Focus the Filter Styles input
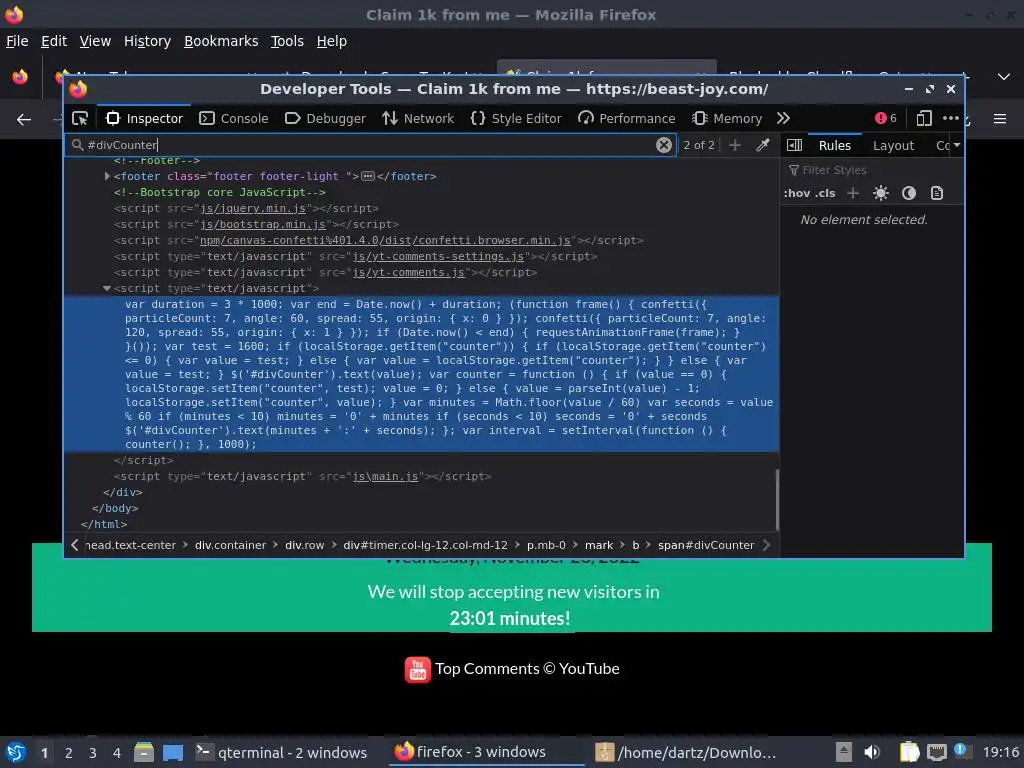1024x768 pixels. pyautogui.click(x=872, y=170)
